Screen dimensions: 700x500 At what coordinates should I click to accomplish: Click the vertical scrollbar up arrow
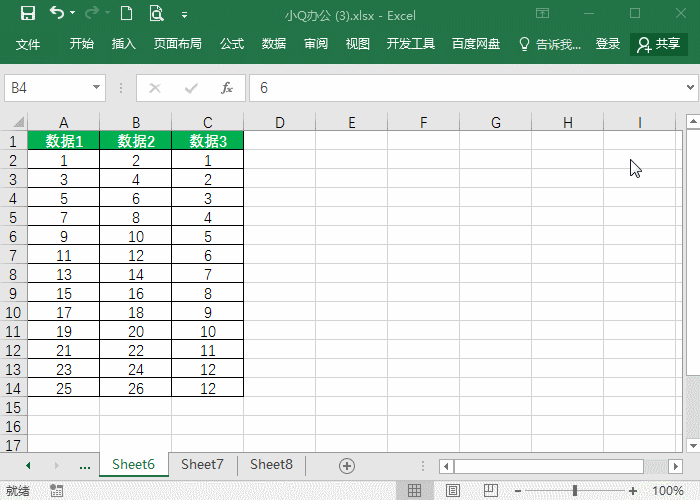[x=693, y=121]
